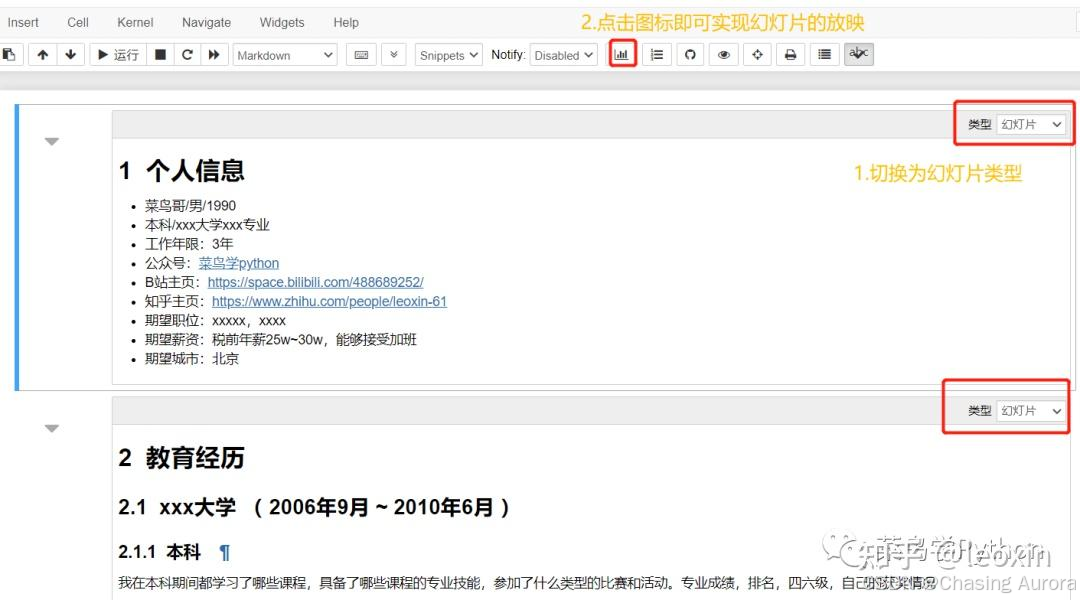The width and height of the screenshot is (1080, 600).
Task: Click the print preview icon
Action: [x=790, y=55]
